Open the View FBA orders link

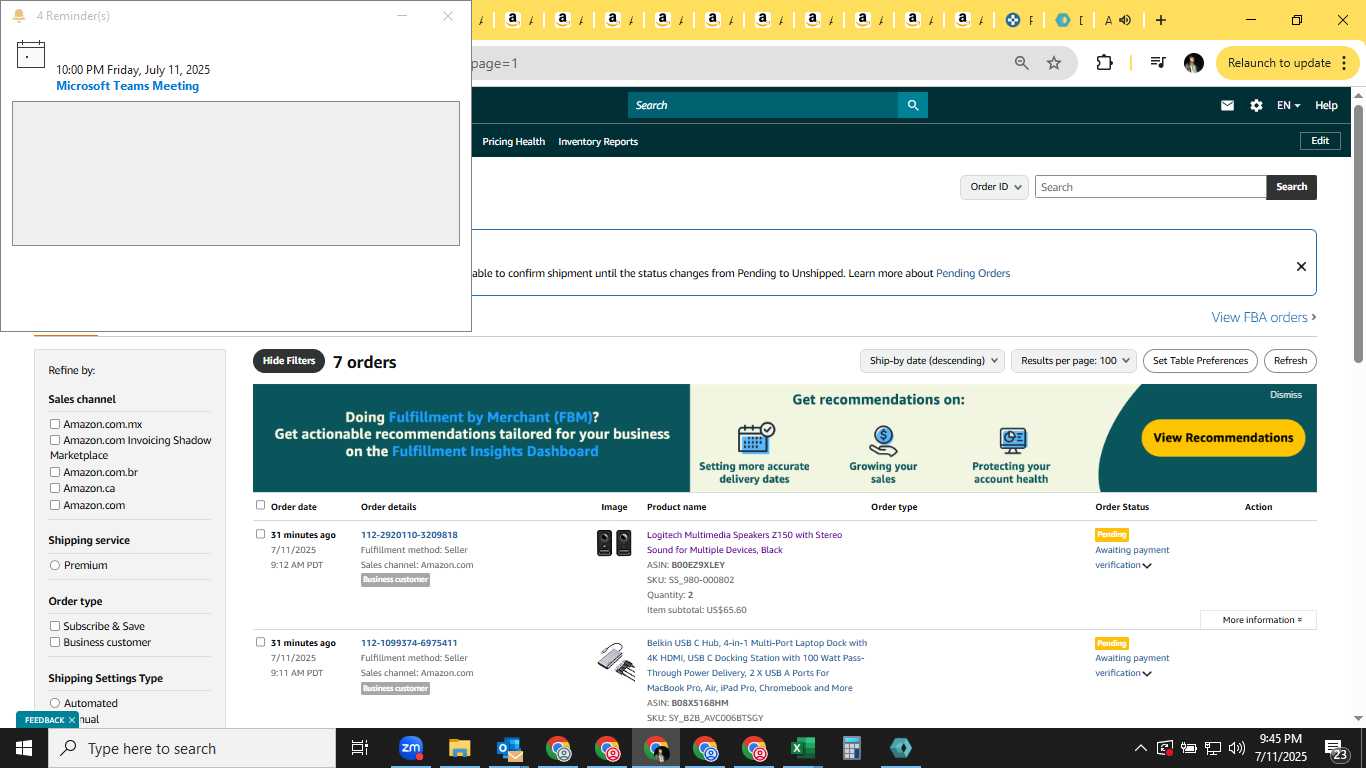point(1263,317)
